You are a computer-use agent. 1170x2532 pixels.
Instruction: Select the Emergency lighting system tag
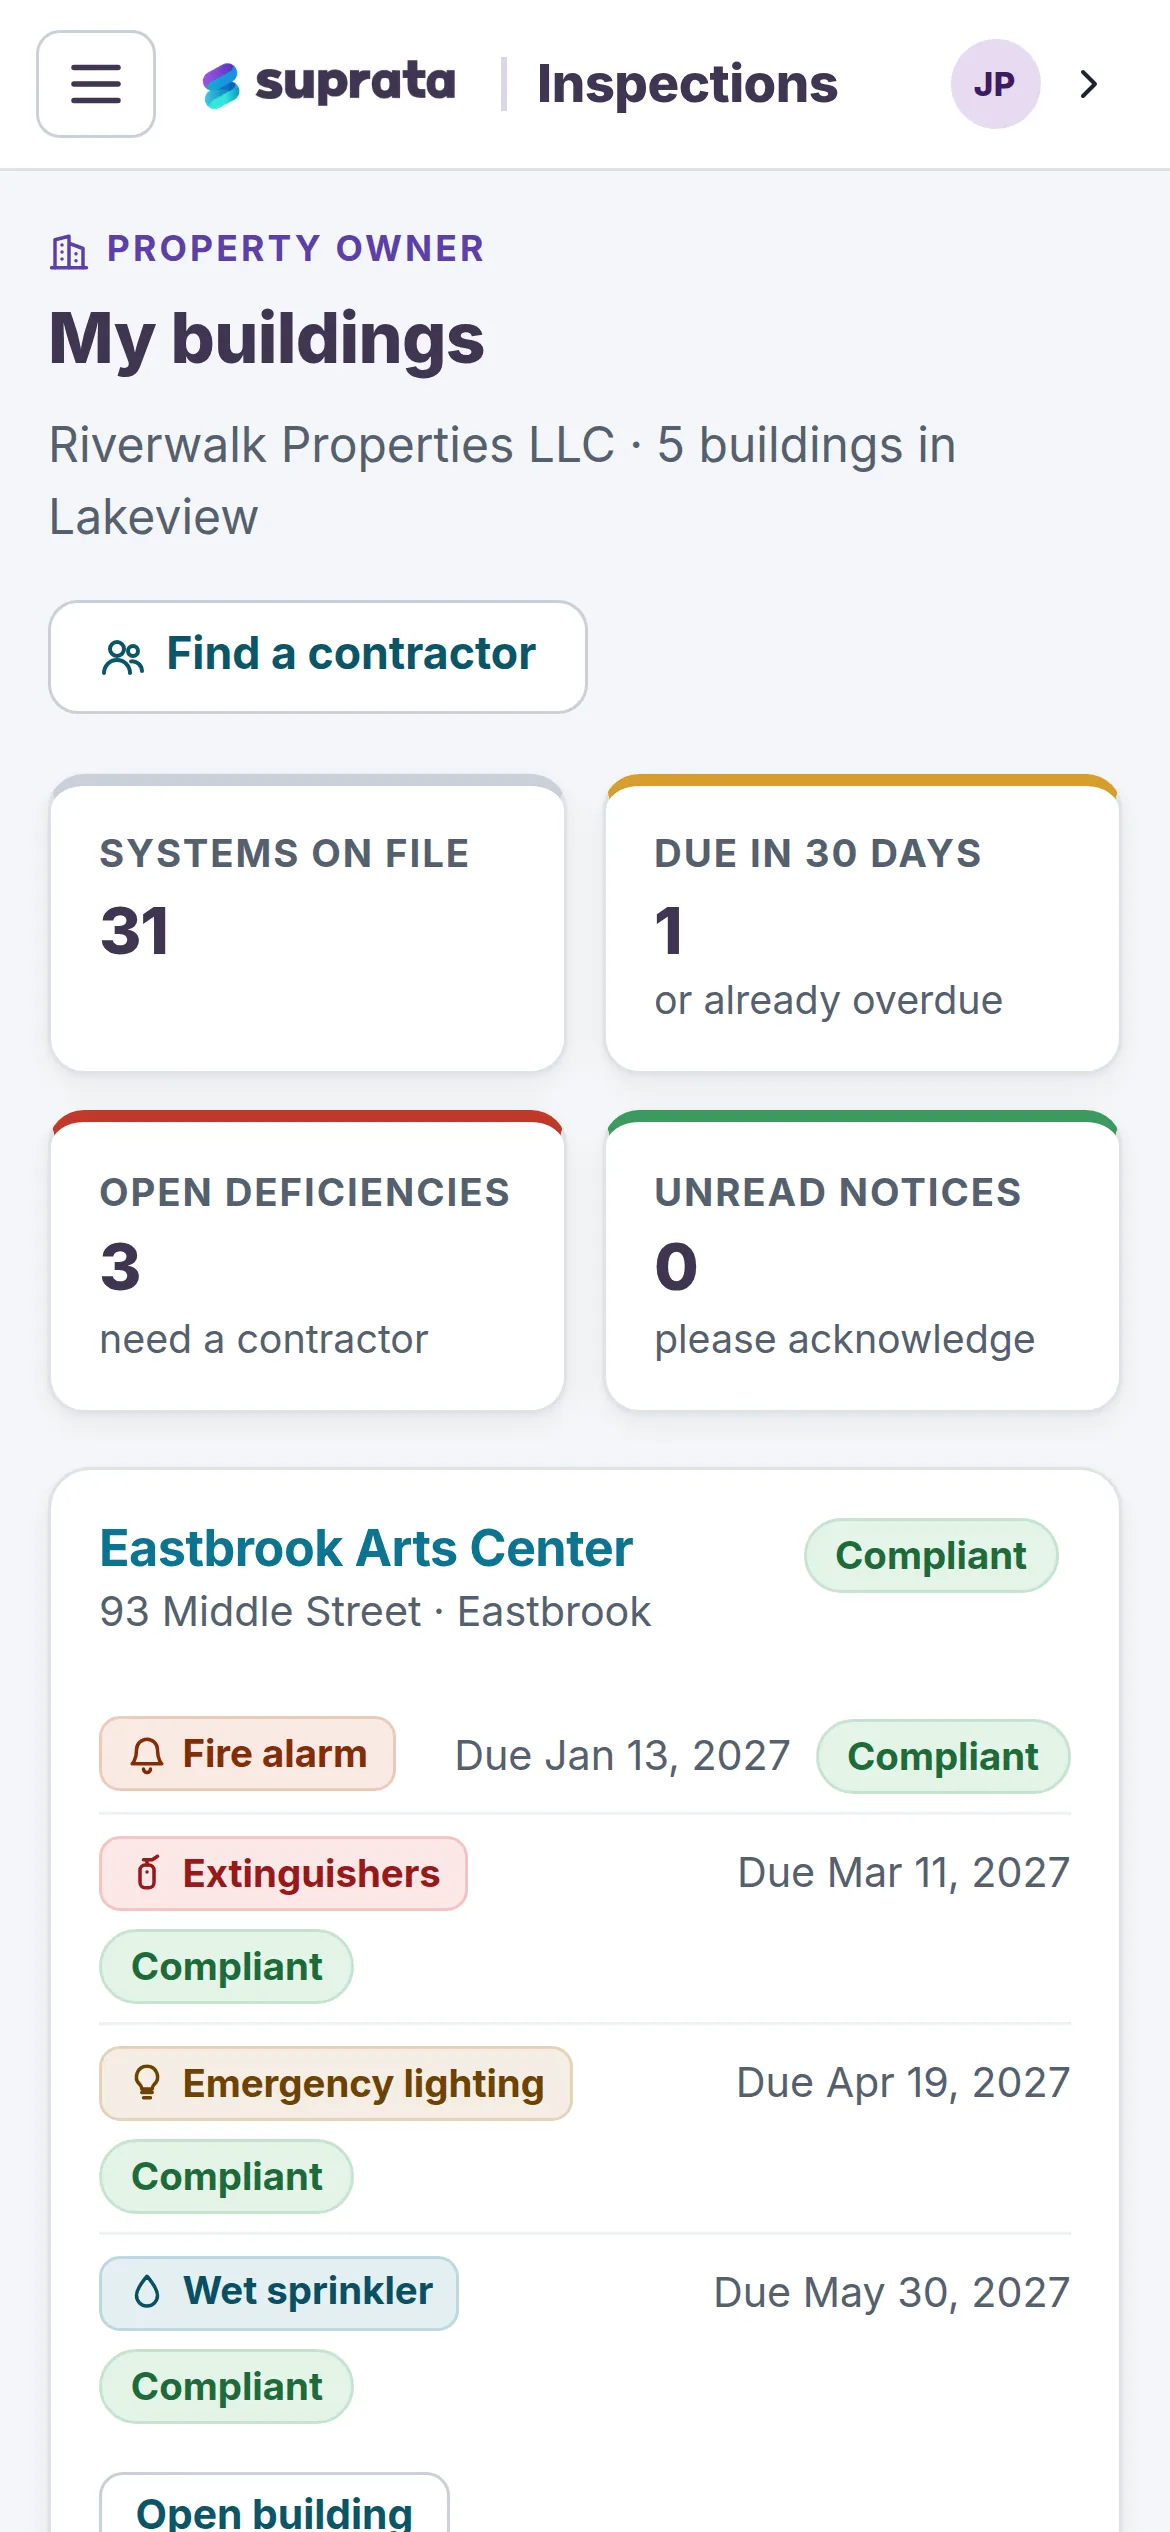[x=336, y=2083]
